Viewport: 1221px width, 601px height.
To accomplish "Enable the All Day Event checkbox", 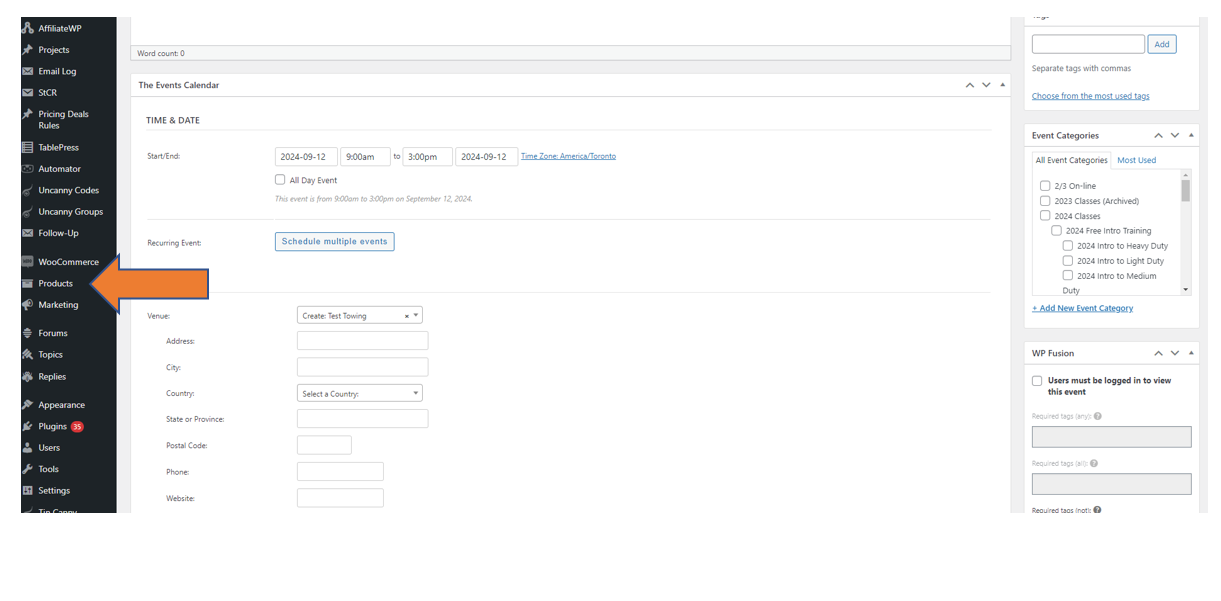I will click(x=280, y=180).
